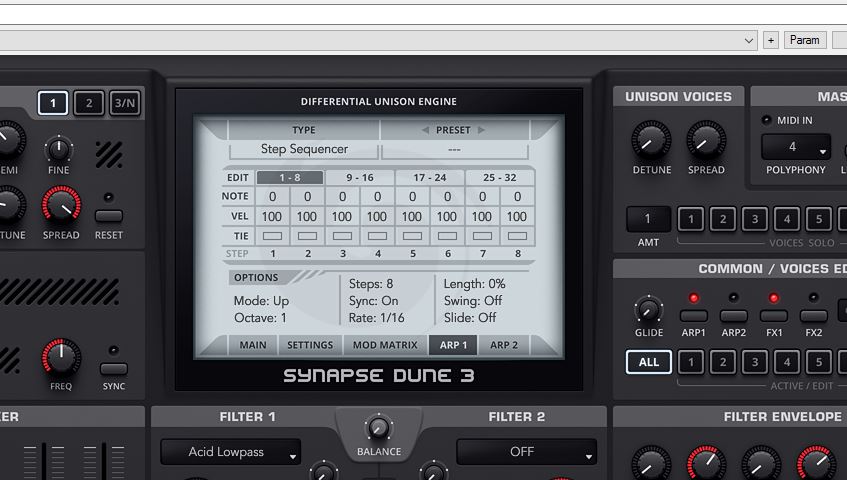
Task: Click the Steps: 8 option
Action: [x=371, y=284]
